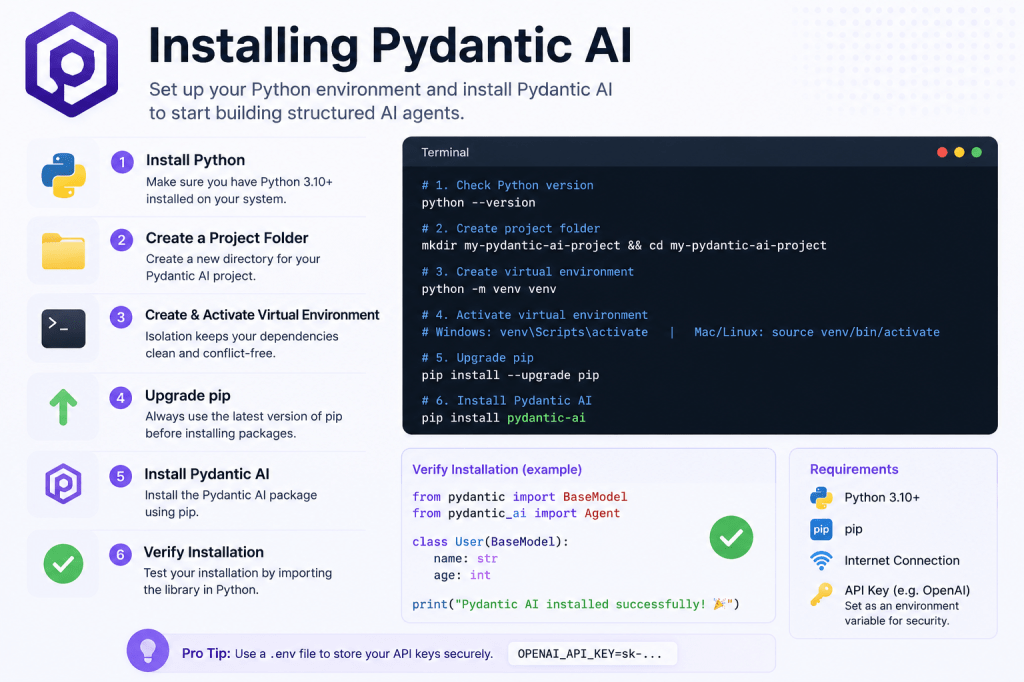Click the 'Windows: venv\Scripts\activate' terminal comment
Image resolution: width=1024 pixels, height=682 pixels.
[x=535, y=332]
